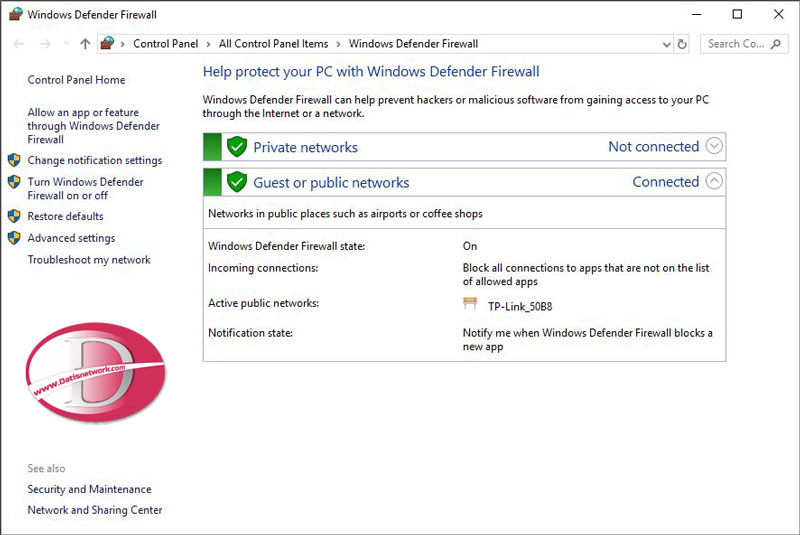Image resolution: width=800 pixels, height=535 pixels.
Task: Click shield icon beside Restore defaults
Action: point(14,216)
